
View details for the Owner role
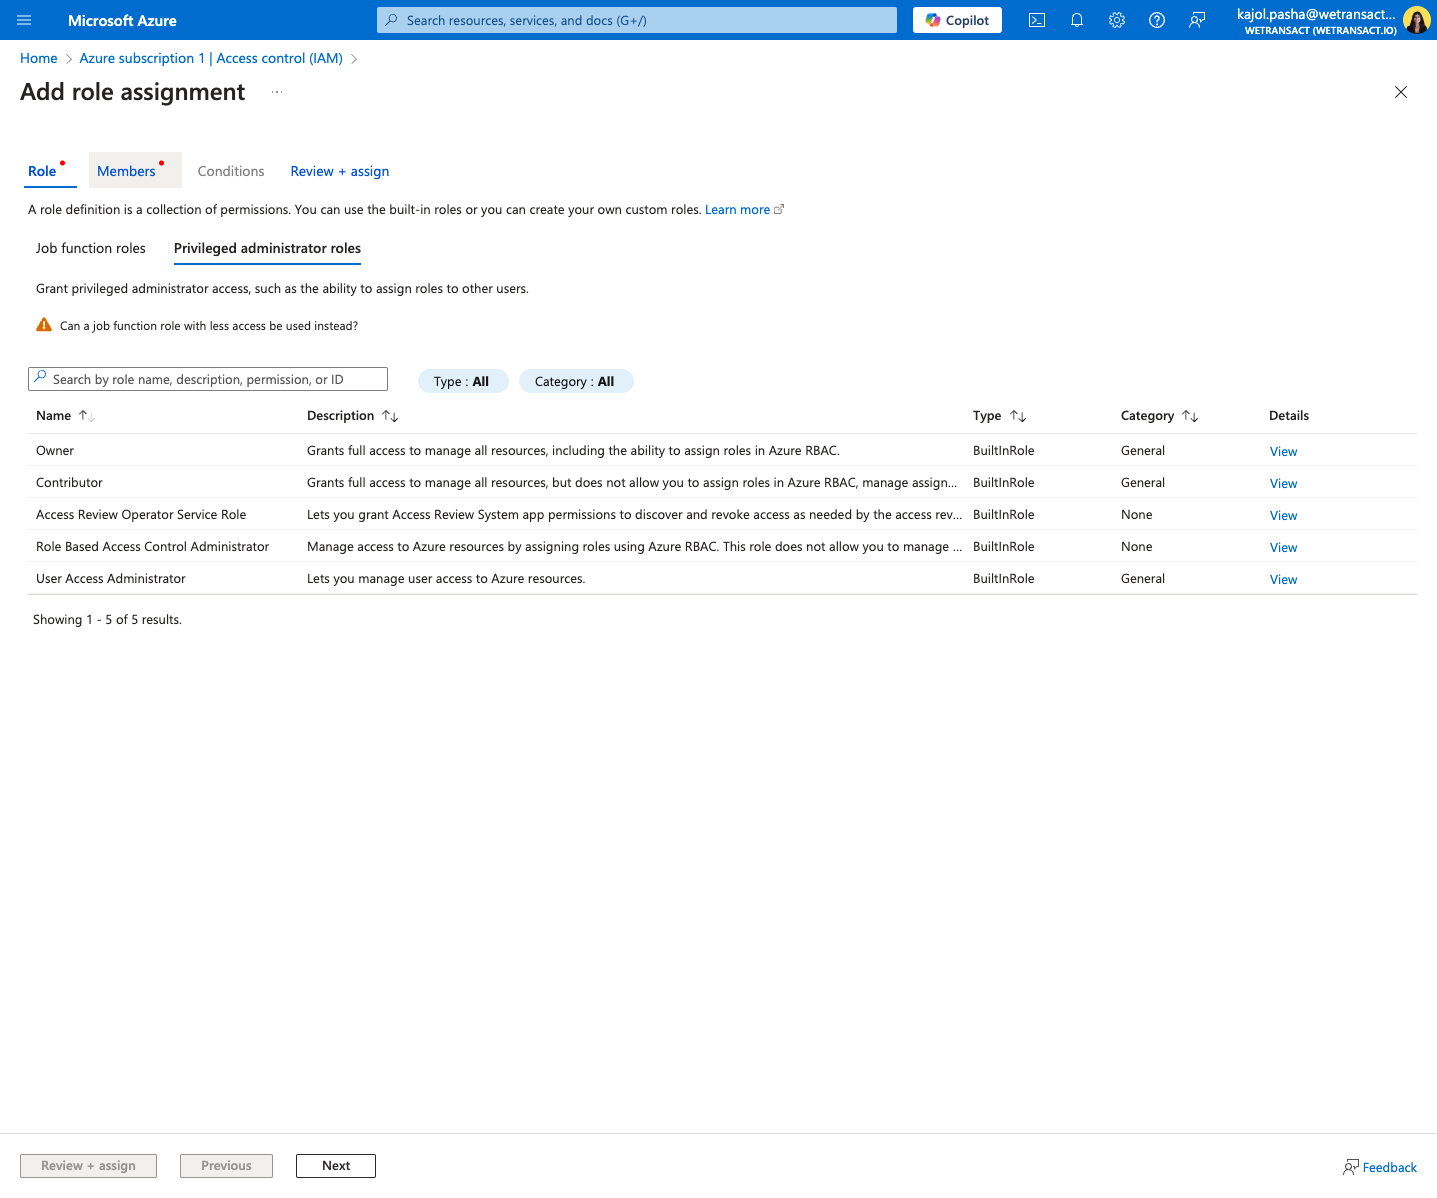coord(1283,452)
